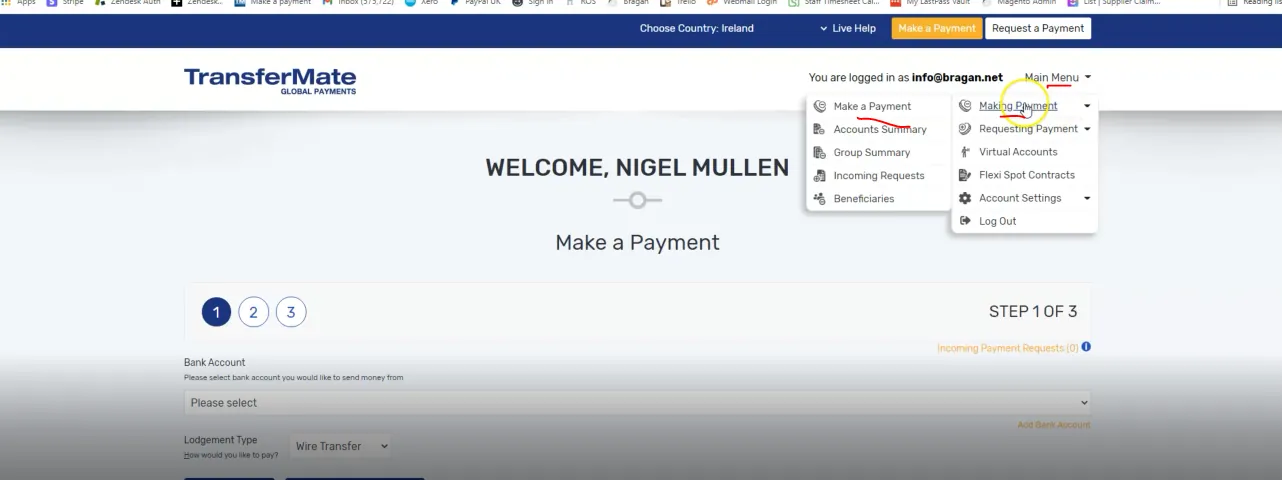Click the Accounts Summary icon
Viewport: 1282px width, 480px height.
(x=820, y=129)
